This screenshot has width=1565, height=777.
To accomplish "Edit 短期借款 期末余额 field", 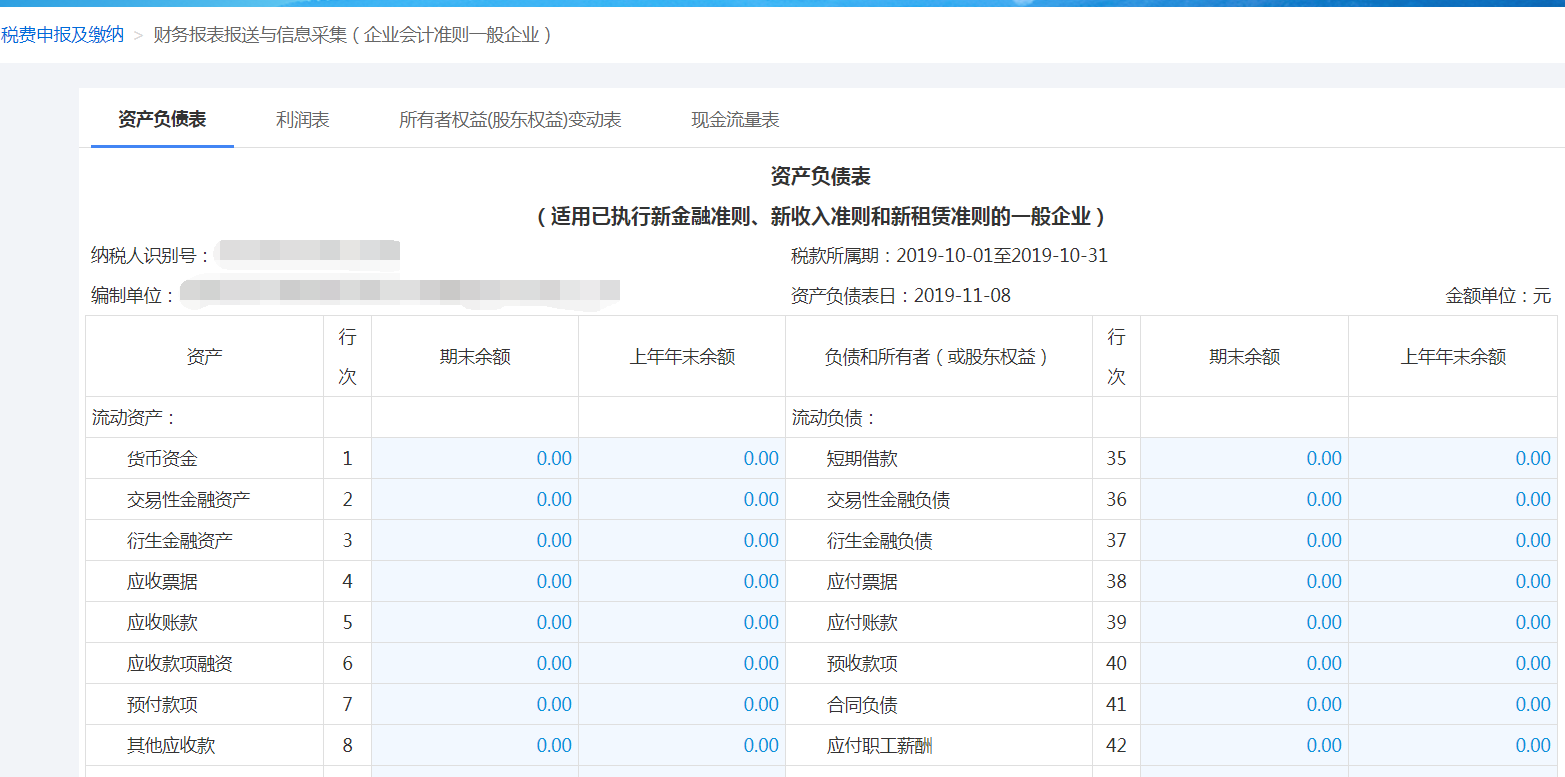I will point(1244,458).
